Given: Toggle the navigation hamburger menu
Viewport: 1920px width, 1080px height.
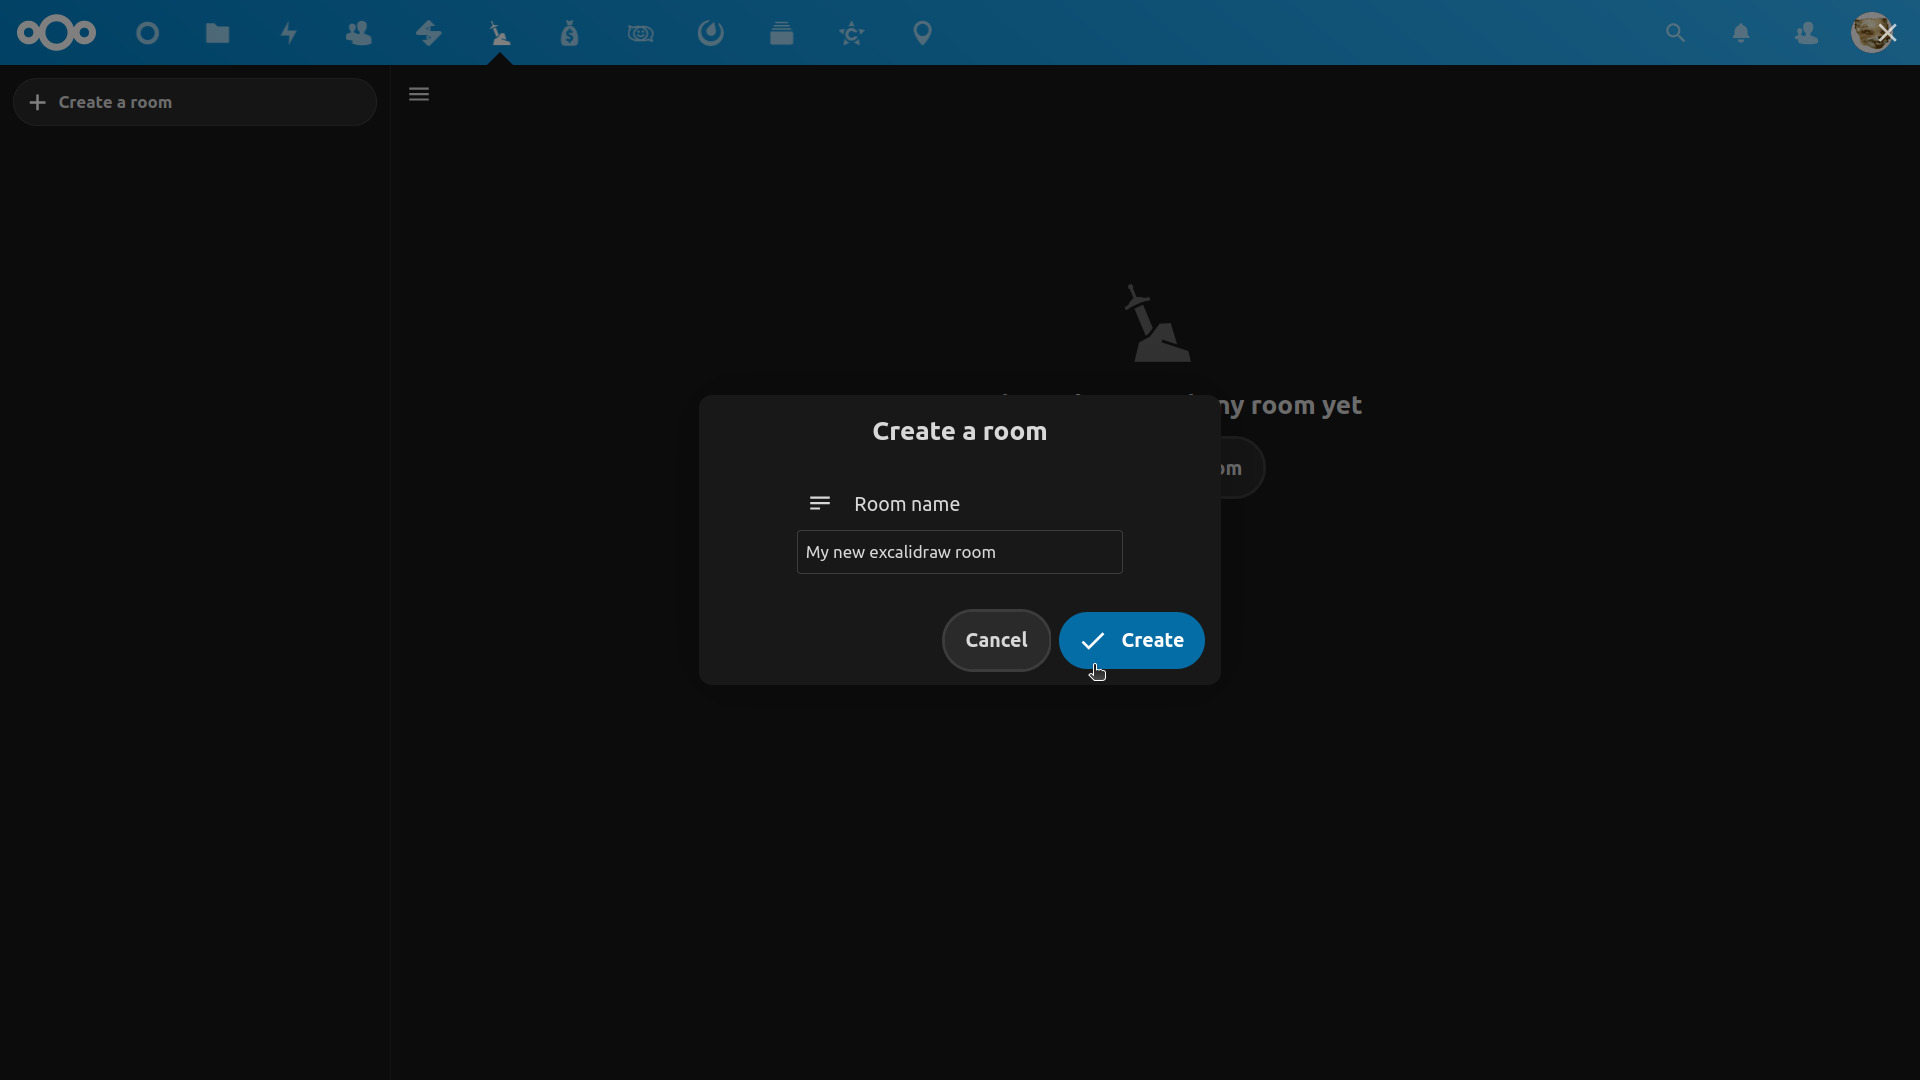Looking at the screenshot, I should point(419,94).
